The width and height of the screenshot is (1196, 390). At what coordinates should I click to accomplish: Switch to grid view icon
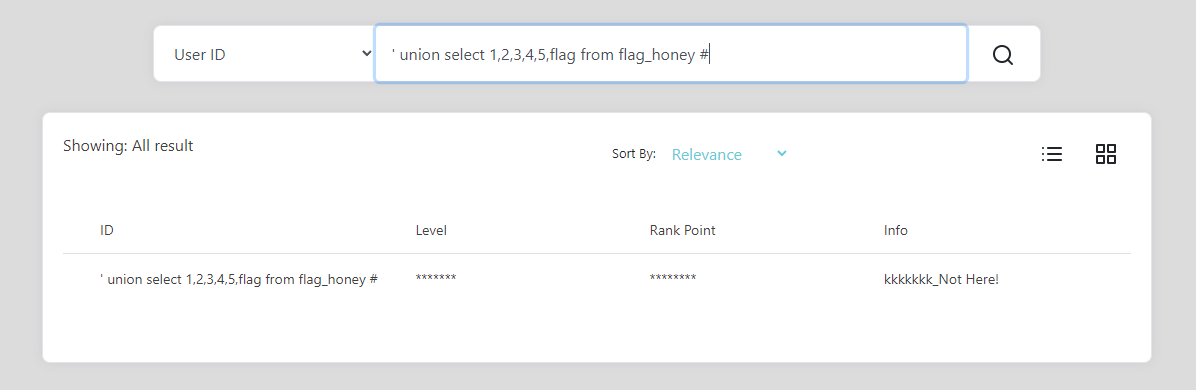[x=1105, y=154]
